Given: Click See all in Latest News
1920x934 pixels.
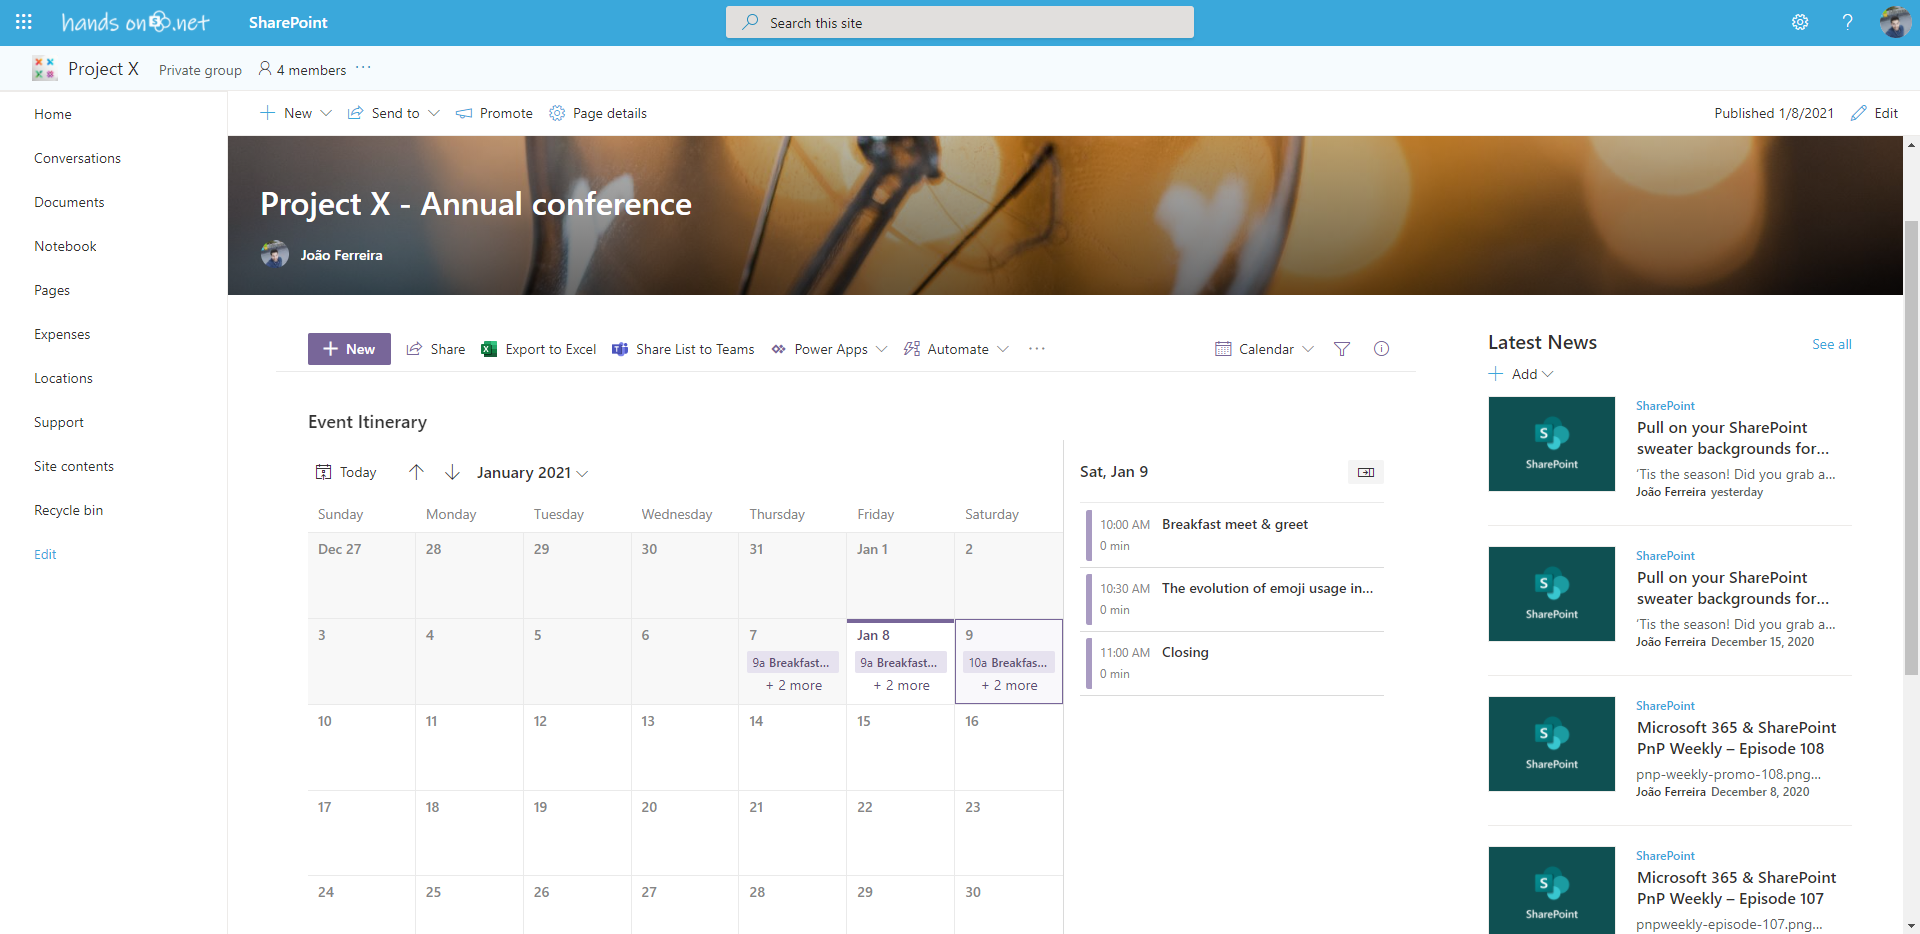Looking at the screenshot, I should tap(1831, 344).
